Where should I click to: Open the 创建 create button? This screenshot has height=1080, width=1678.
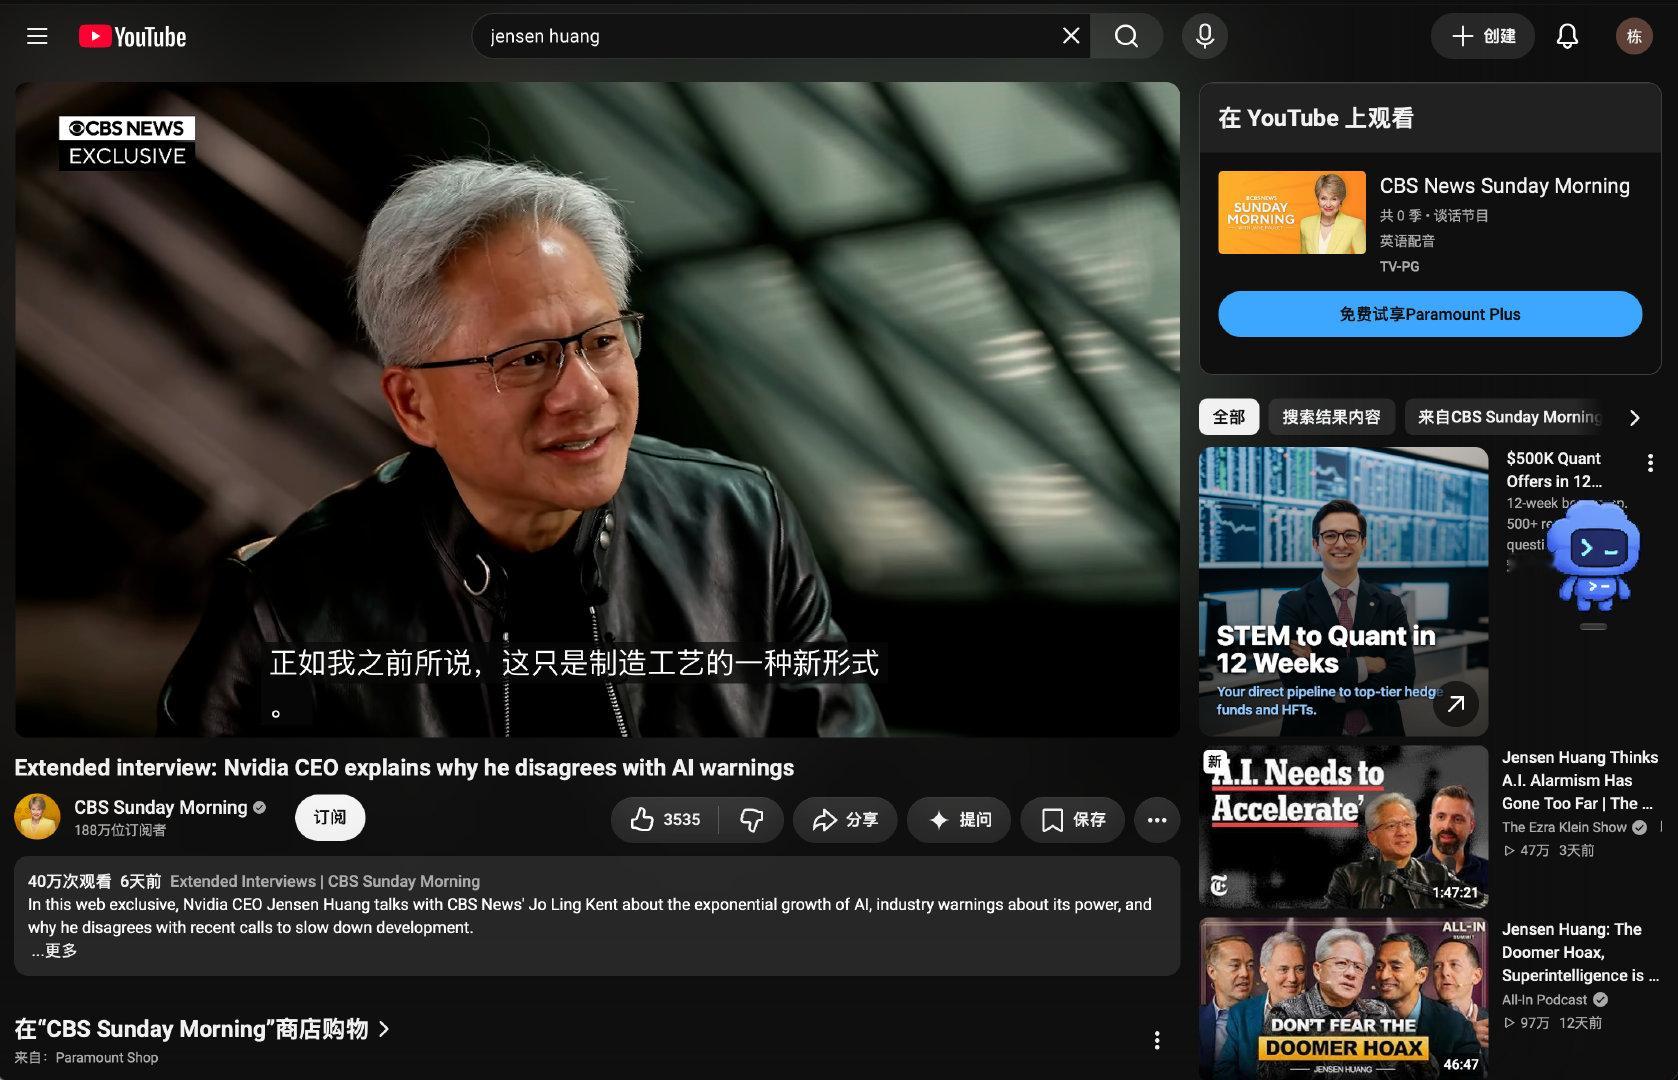[x=1483, y=36]
